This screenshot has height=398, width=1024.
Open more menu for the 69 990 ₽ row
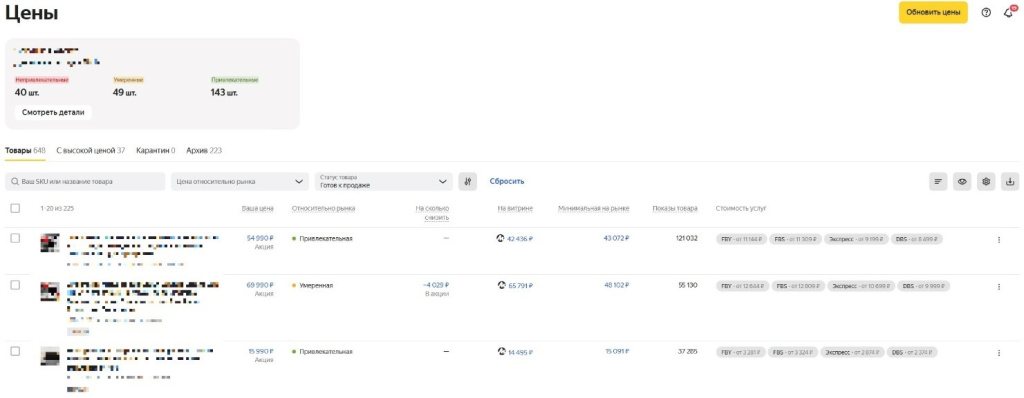pos(999,287)
